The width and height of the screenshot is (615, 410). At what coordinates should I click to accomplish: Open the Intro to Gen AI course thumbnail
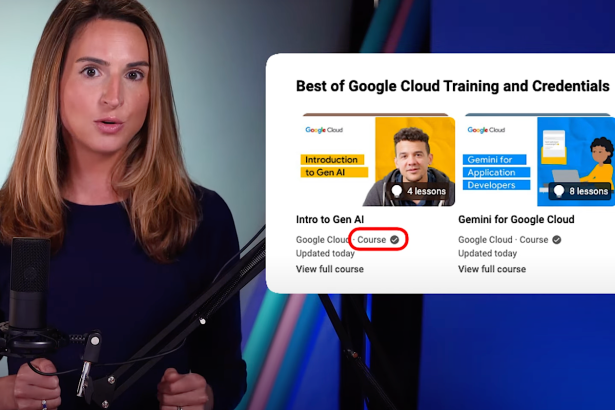click(x=376, y=161)
